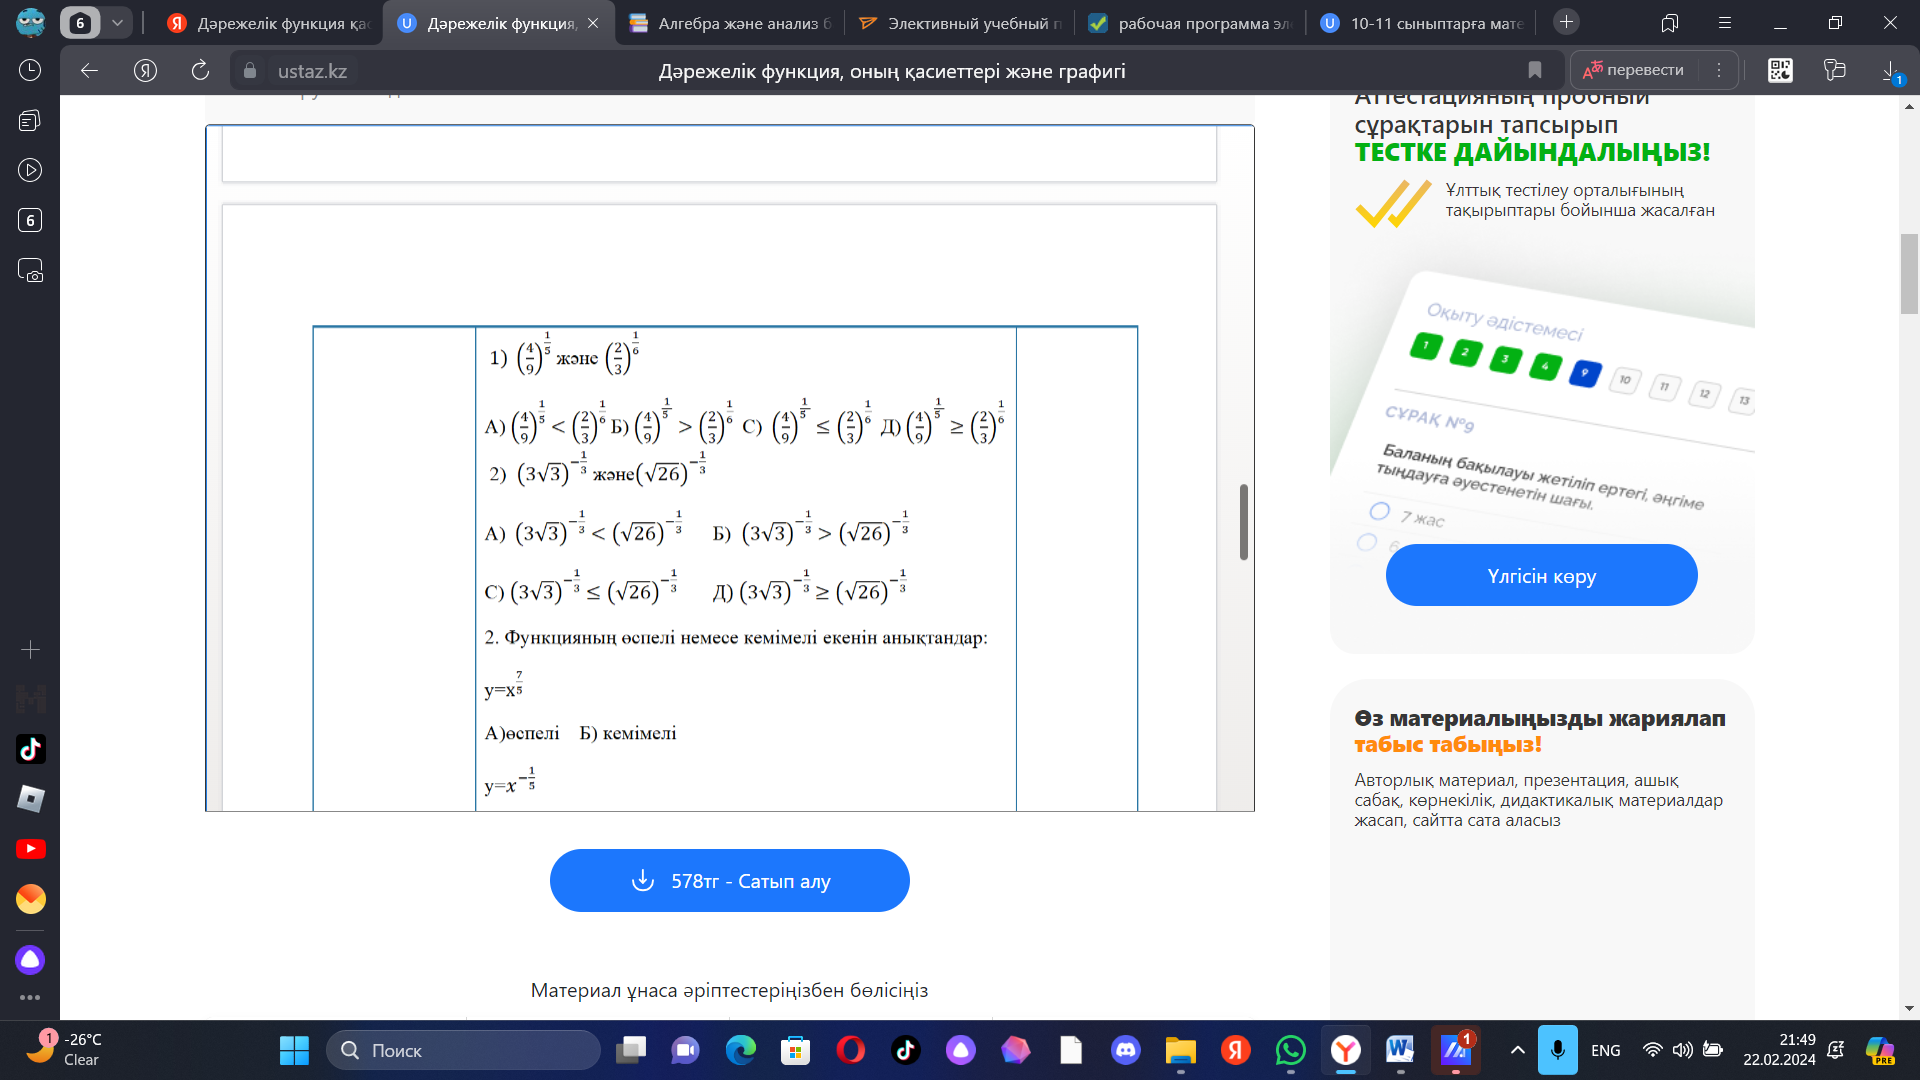Click the bookmark icon in address bar
The width and height of the screenshot is (1920, 1080).
pos(1535,70)
